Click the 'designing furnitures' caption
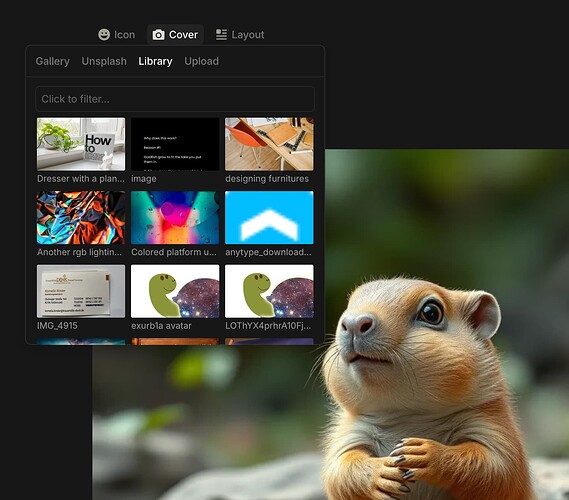The width and height of the screenshot is (569, 500). coord(267,179)
